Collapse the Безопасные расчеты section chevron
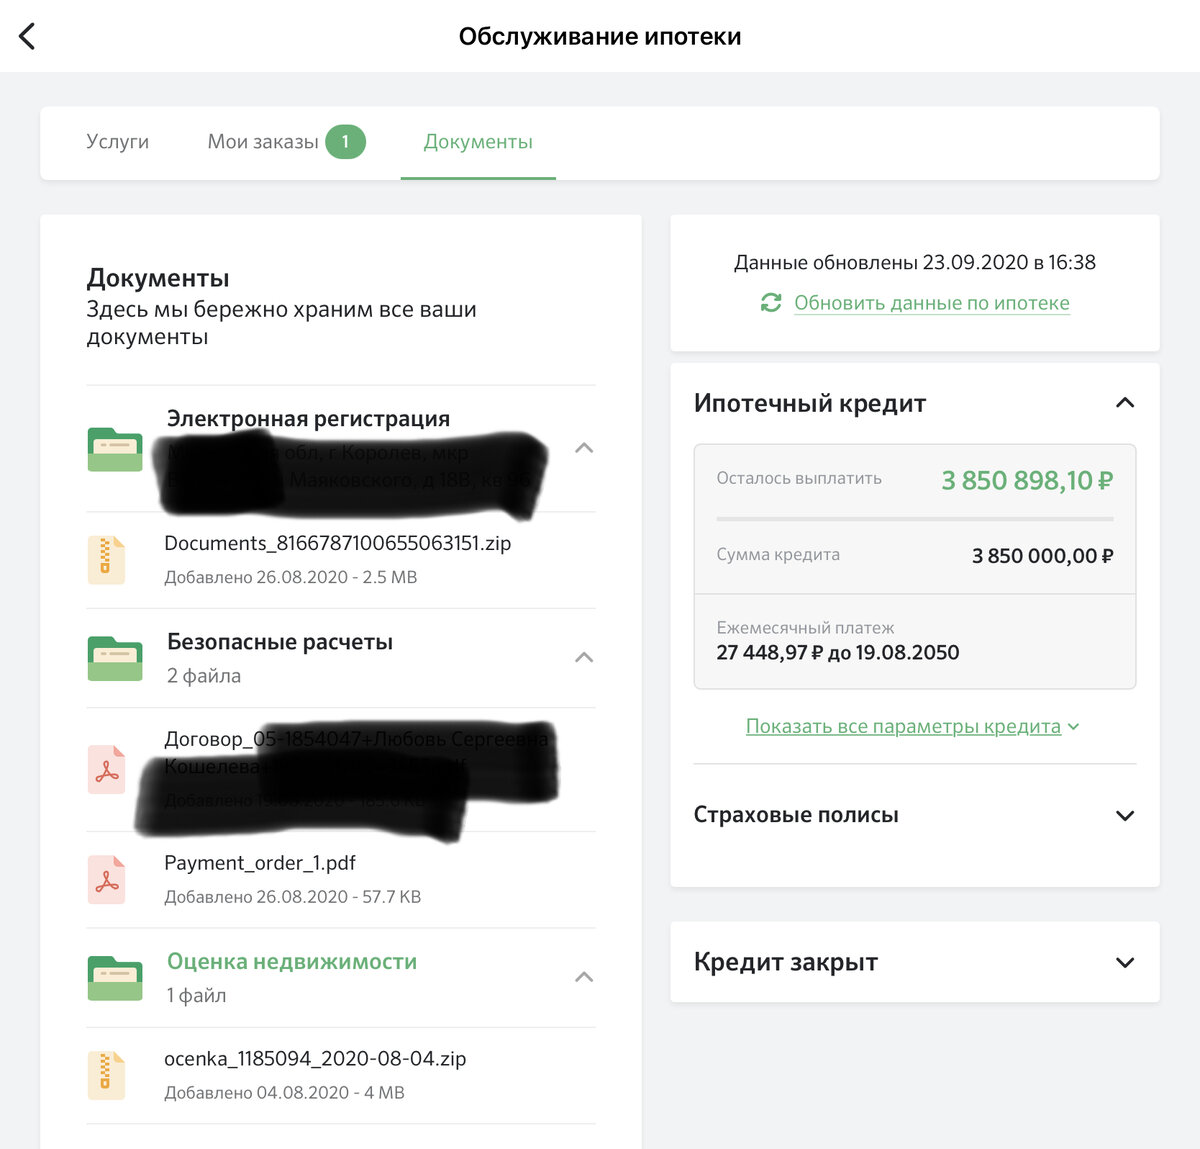The width and height of the screenshot is (1200, 1149). point(583,656)
